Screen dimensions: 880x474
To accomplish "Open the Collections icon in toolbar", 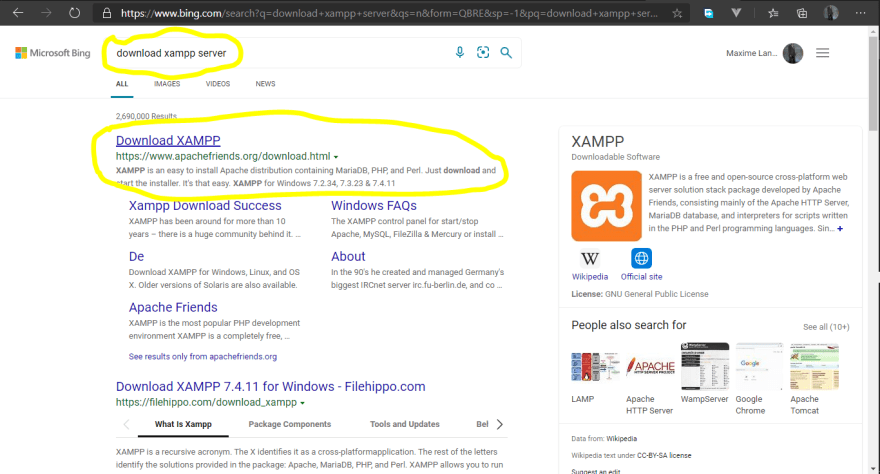I will (802, 13).
